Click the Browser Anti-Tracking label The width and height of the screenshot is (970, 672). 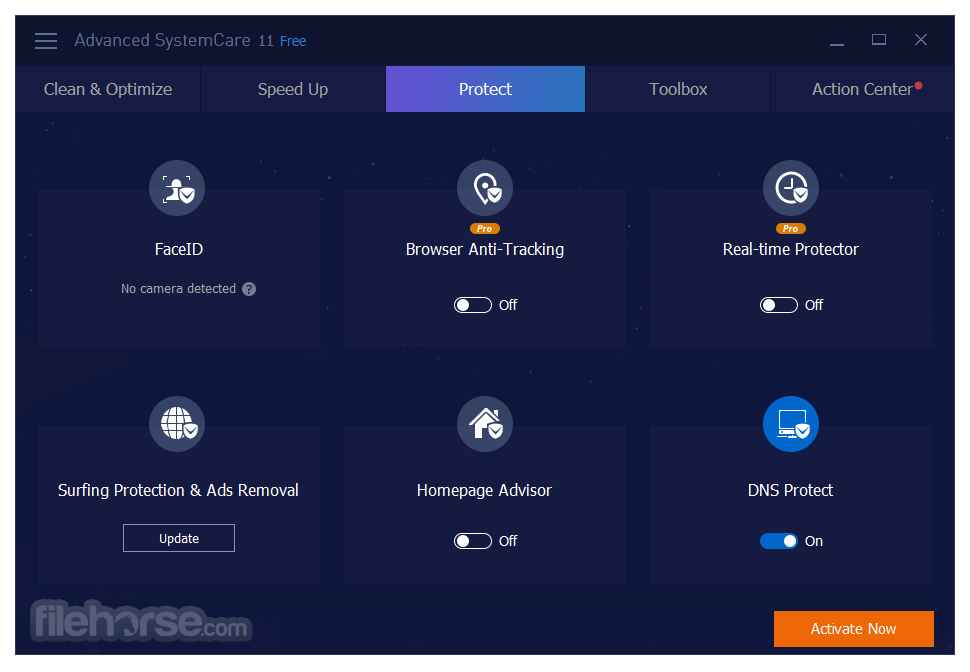click(x=485, y=249)
